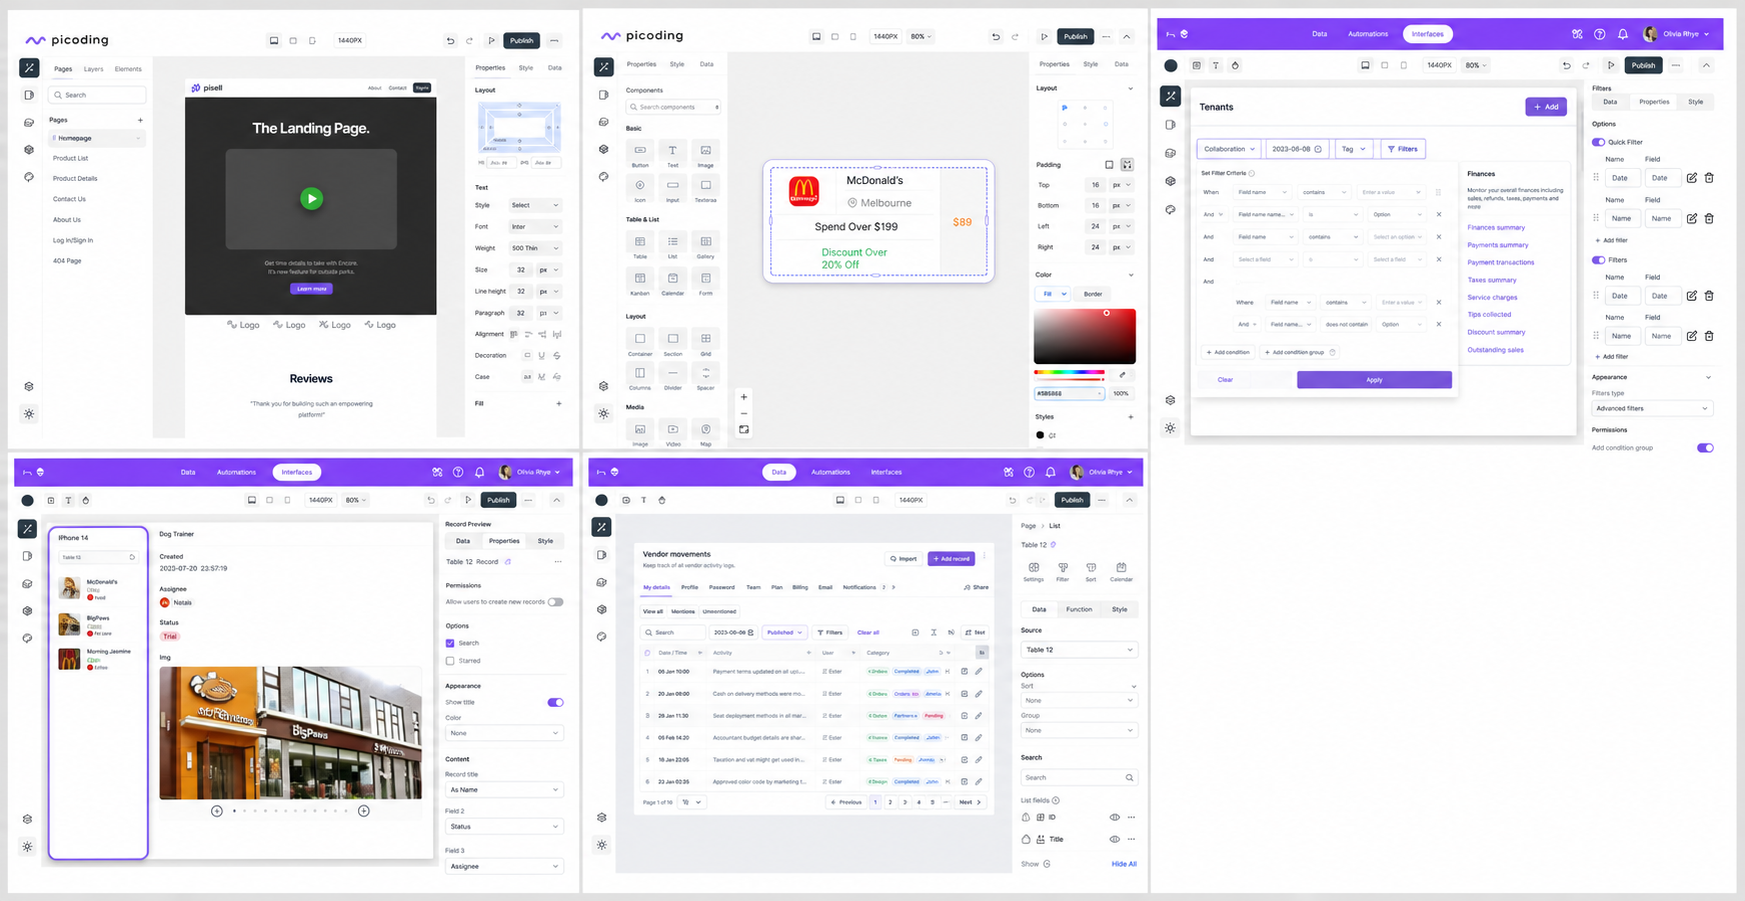This screenshot has height=901, width=1745.
Task: Click the eyedropper icon beside the hue bar
Action: click(1122, 375)
